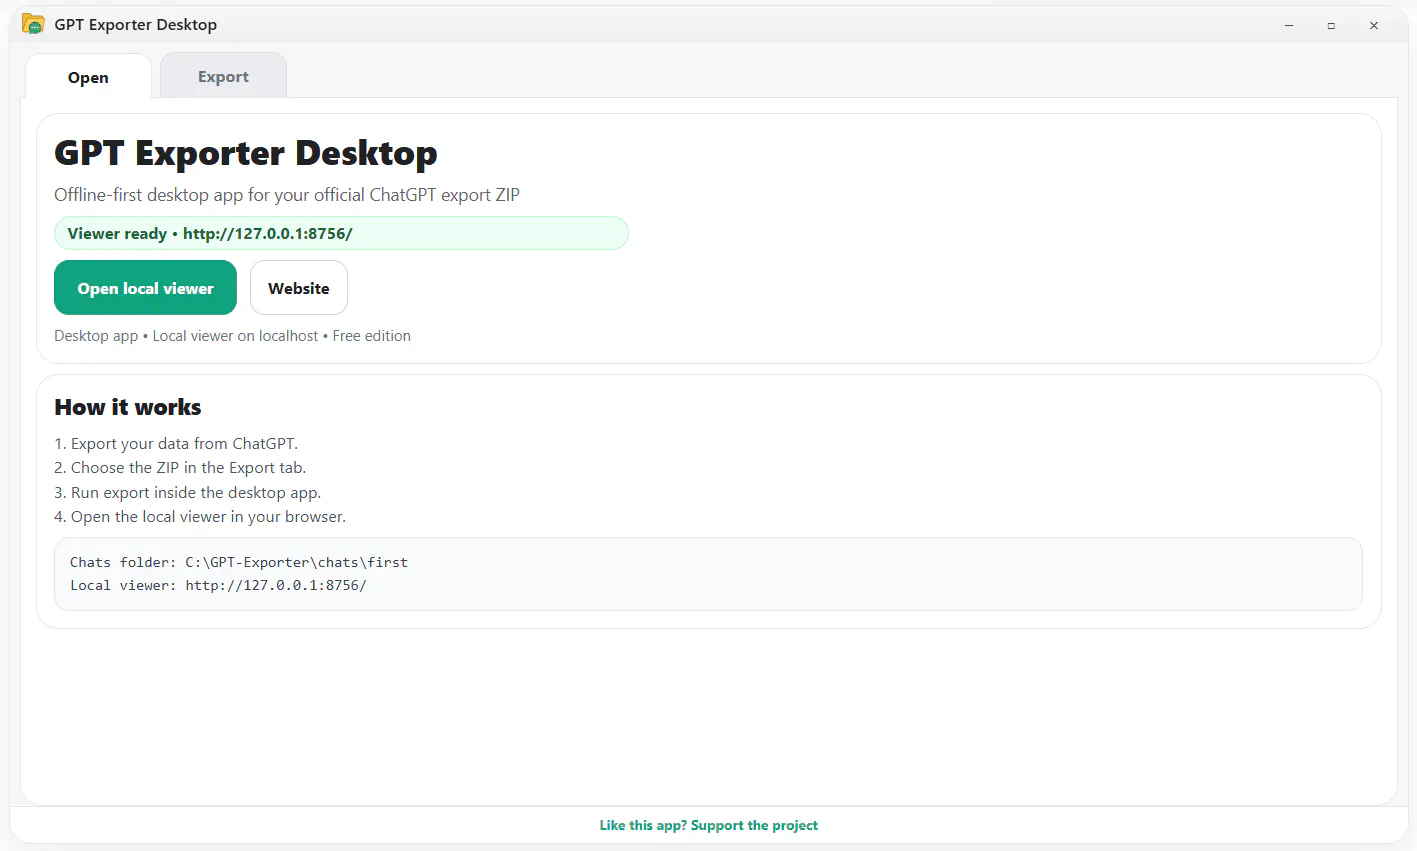Click the Chats folder path line
Image resolution: width=1417 pixels, height=851 pixels.
pos(239,562)
